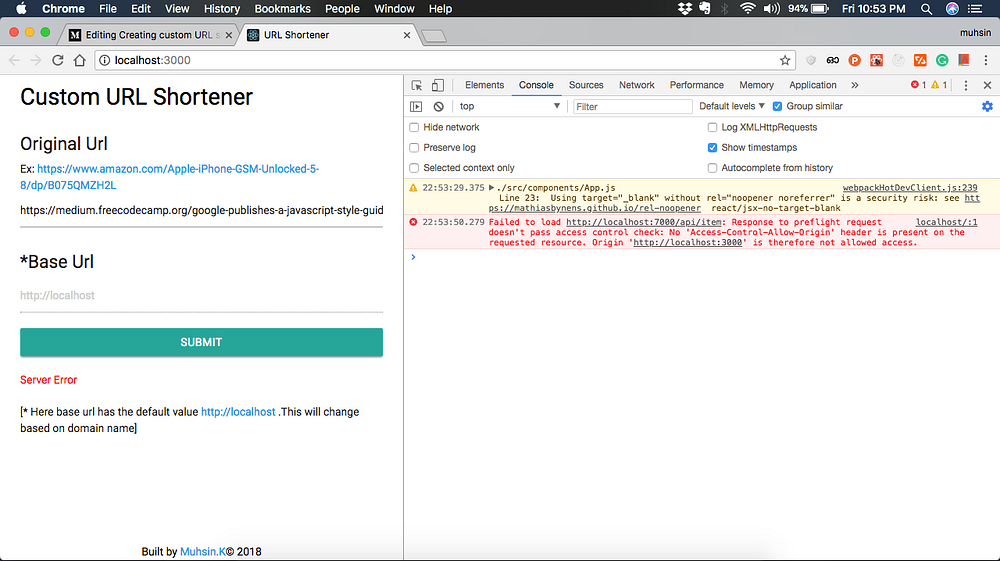Click the home button icon
1000x561 pixels.
[80, 60]
